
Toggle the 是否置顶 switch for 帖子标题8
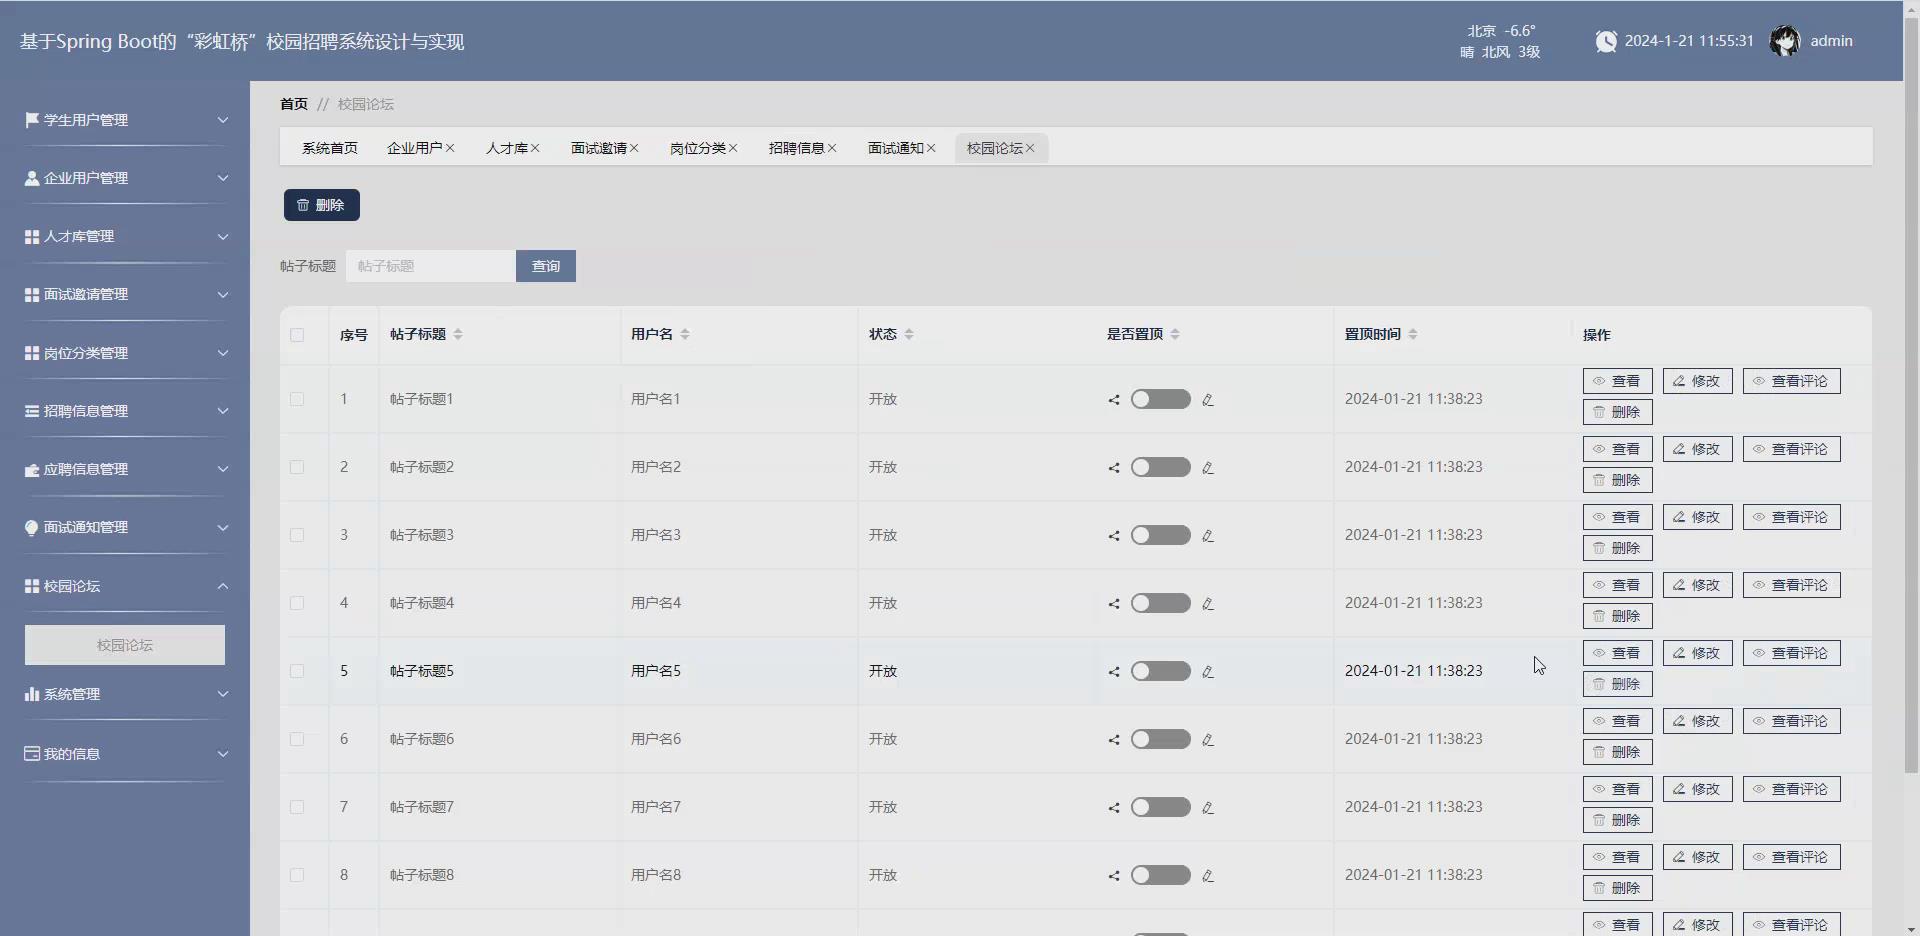tap(1161, 875)
